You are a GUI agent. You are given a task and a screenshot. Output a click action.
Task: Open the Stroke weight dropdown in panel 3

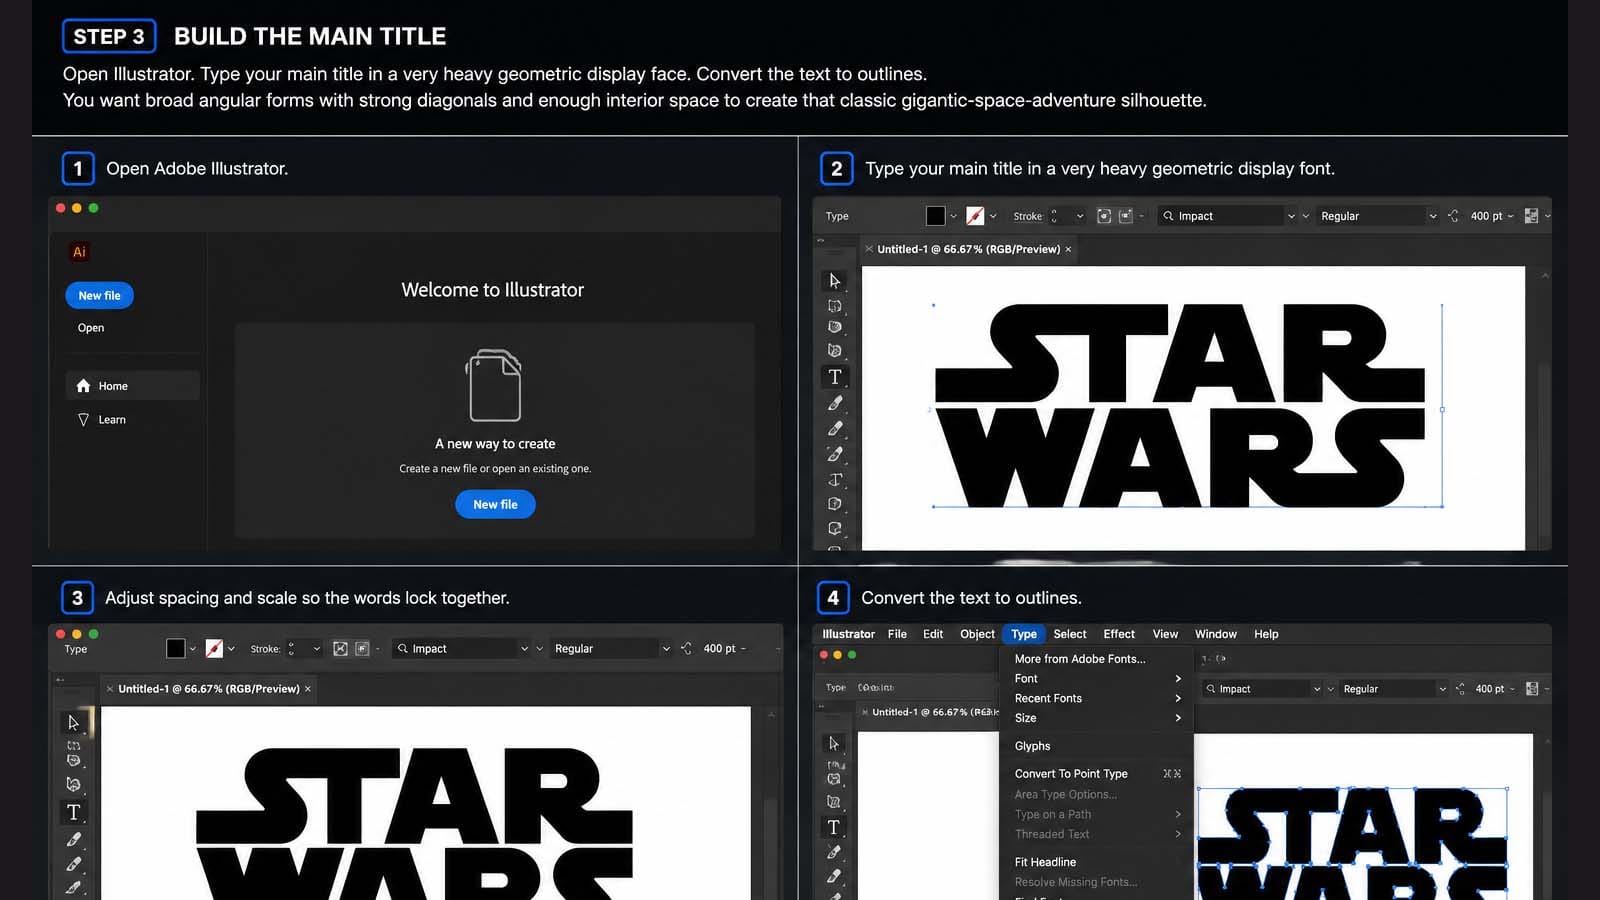pos(317,649)
